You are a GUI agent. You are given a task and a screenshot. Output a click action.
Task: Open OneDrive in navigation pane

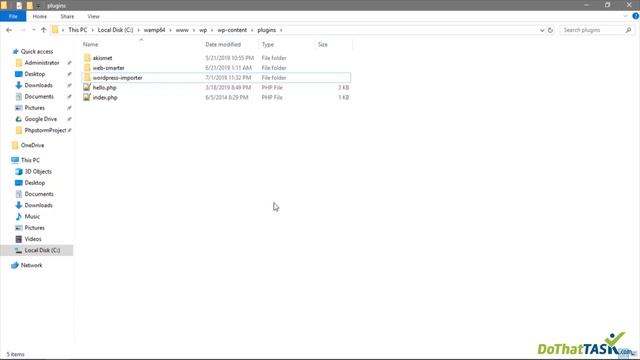(32, 145)
